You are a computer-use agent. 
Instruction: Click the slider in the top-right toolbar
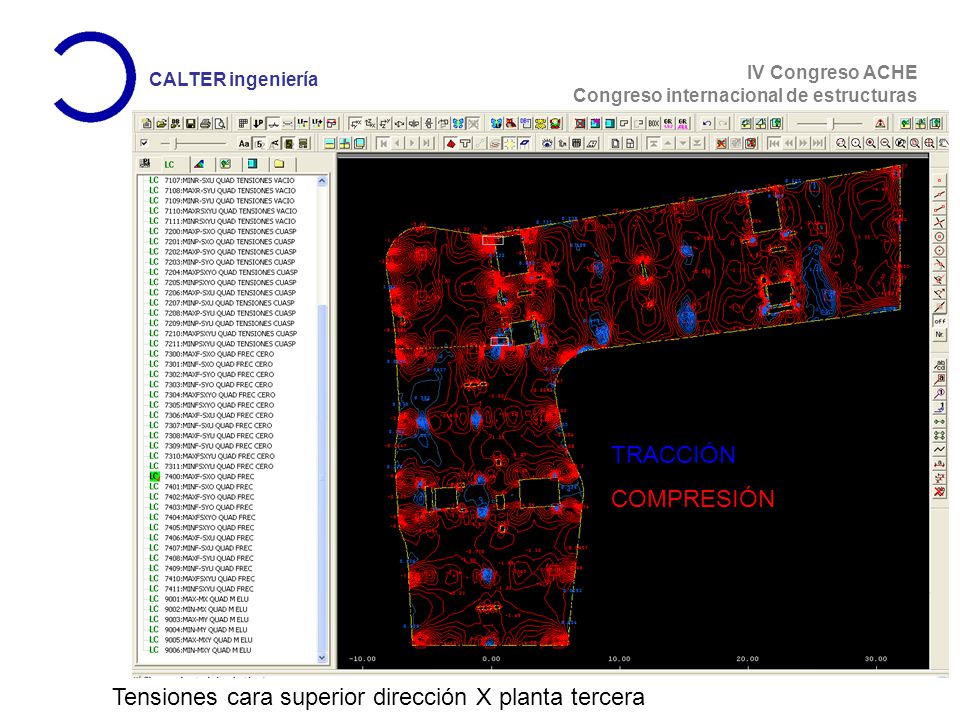(829, 124)
